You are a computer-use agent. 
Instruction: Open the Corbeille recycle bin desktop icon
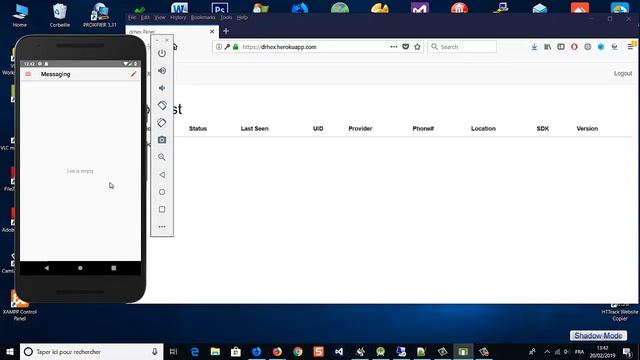tap(60, 16)
